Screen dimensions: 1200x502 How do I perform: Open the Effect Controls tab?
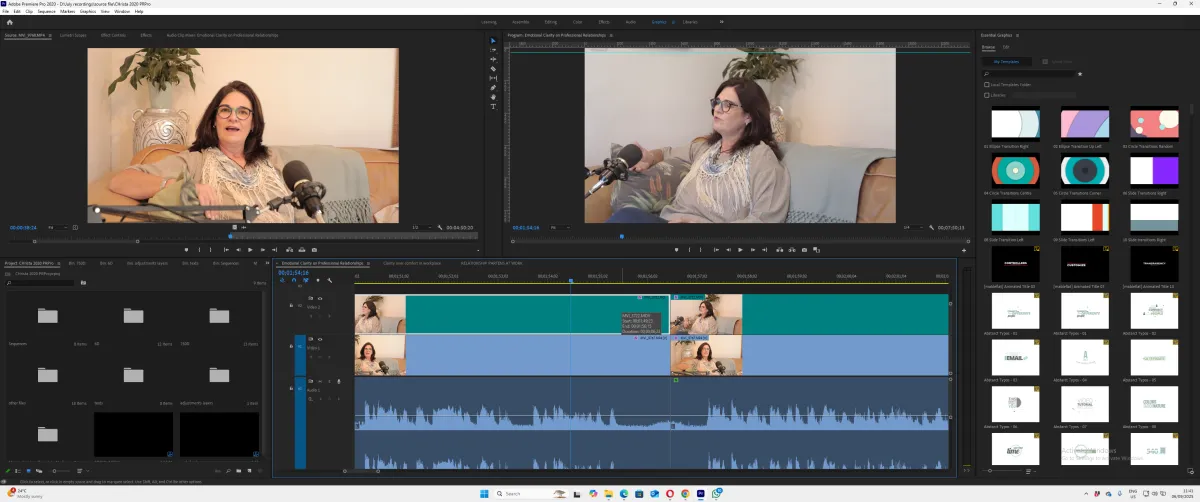(113, 35)
